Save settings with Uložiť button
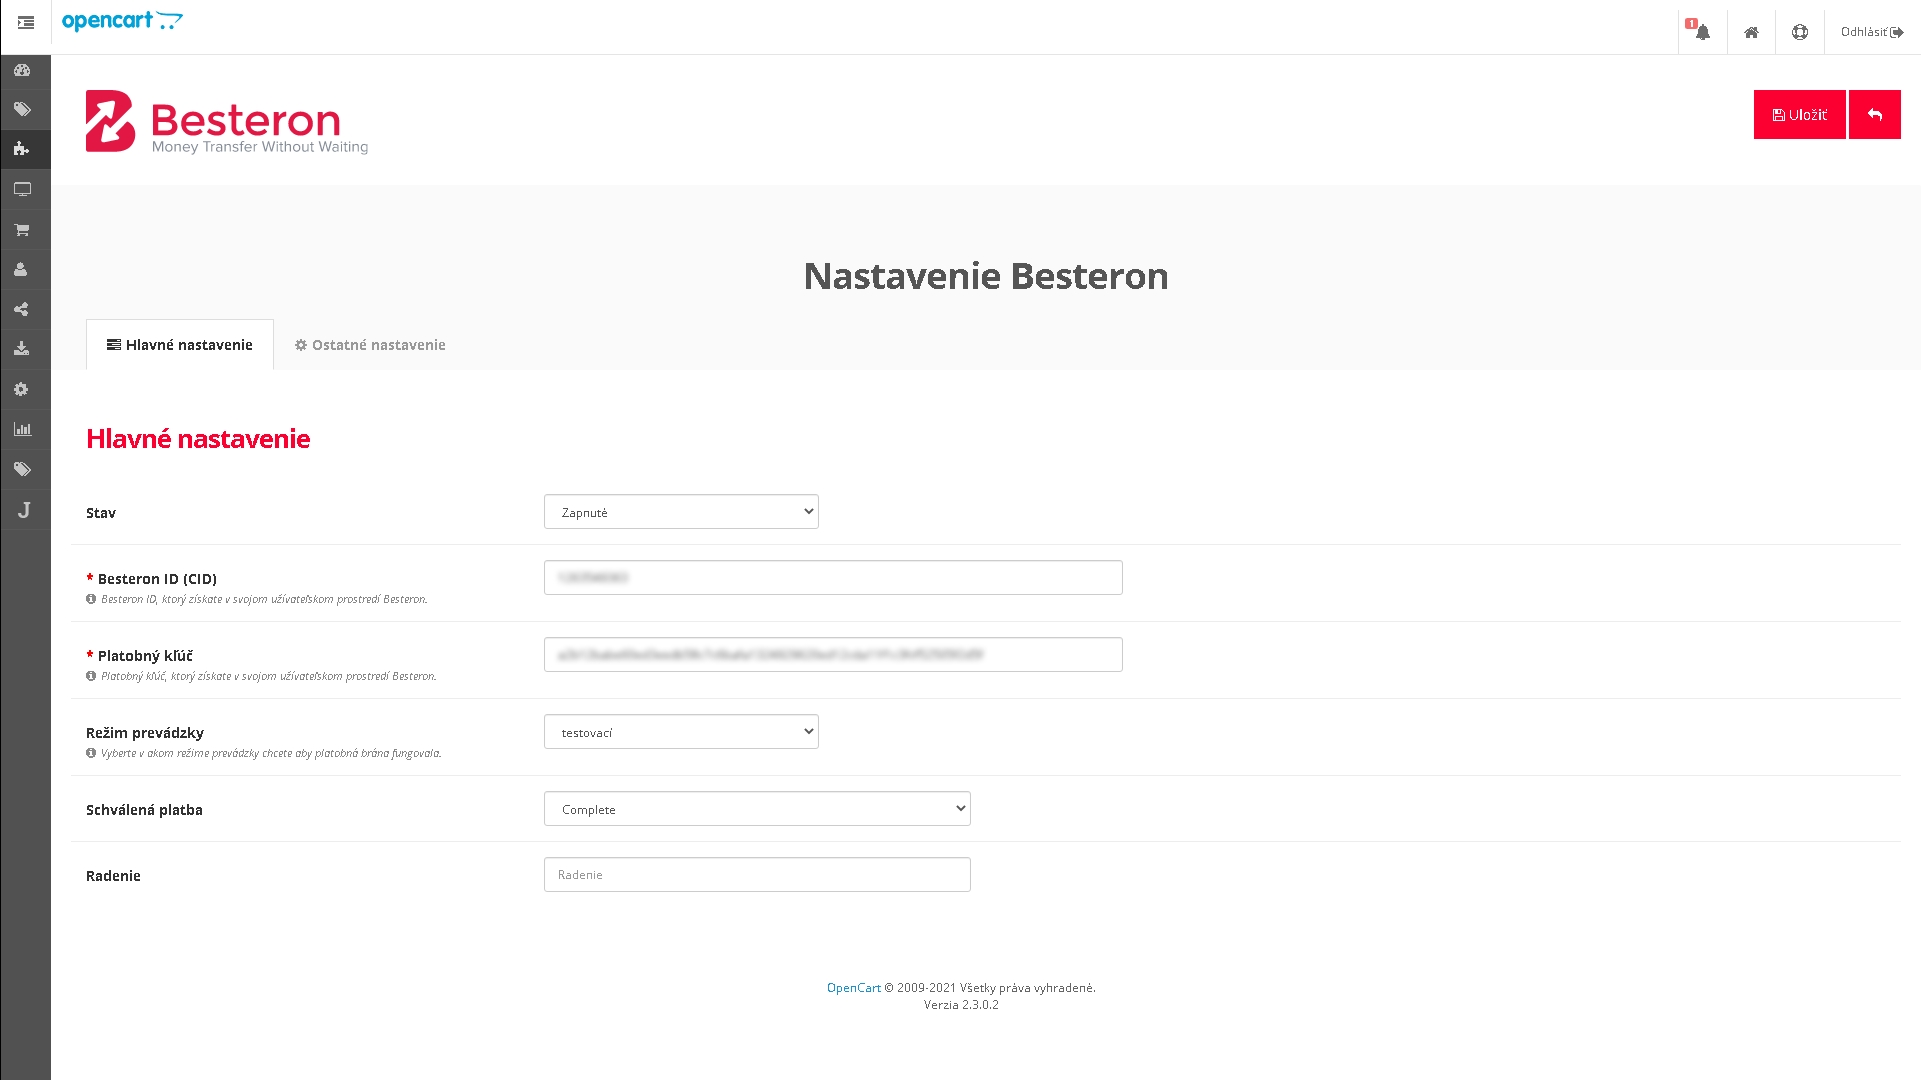 tap(1799, 115)
